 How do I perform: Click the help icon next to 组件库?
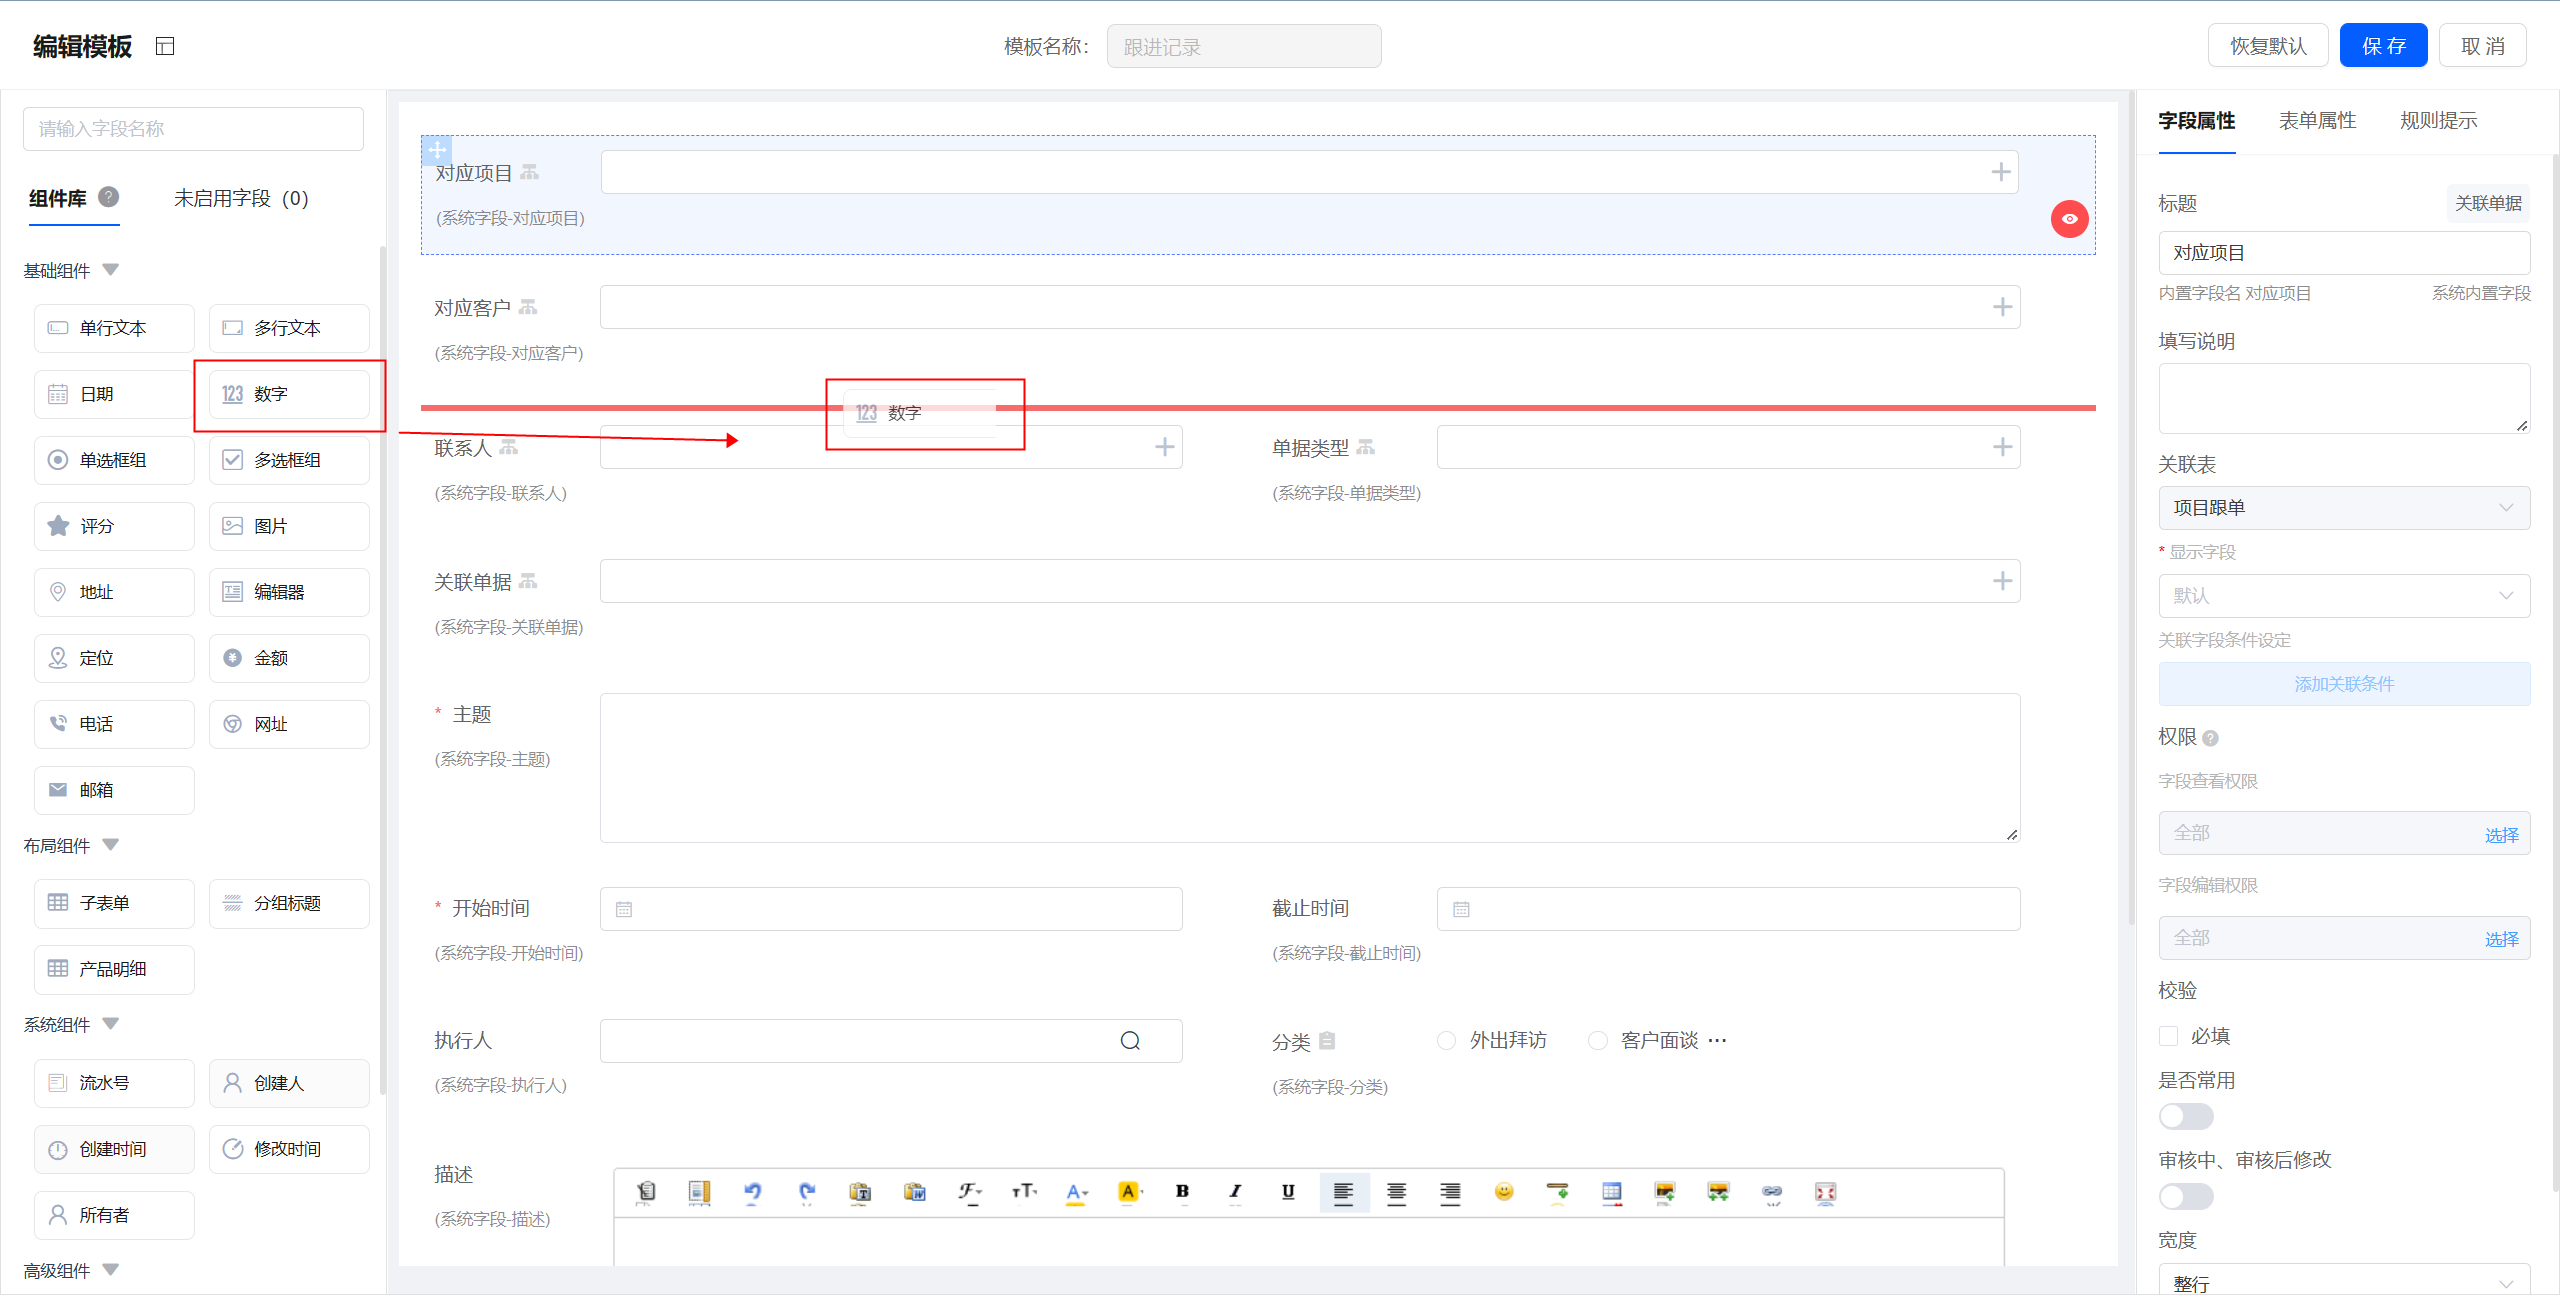[x=109, y=197]
